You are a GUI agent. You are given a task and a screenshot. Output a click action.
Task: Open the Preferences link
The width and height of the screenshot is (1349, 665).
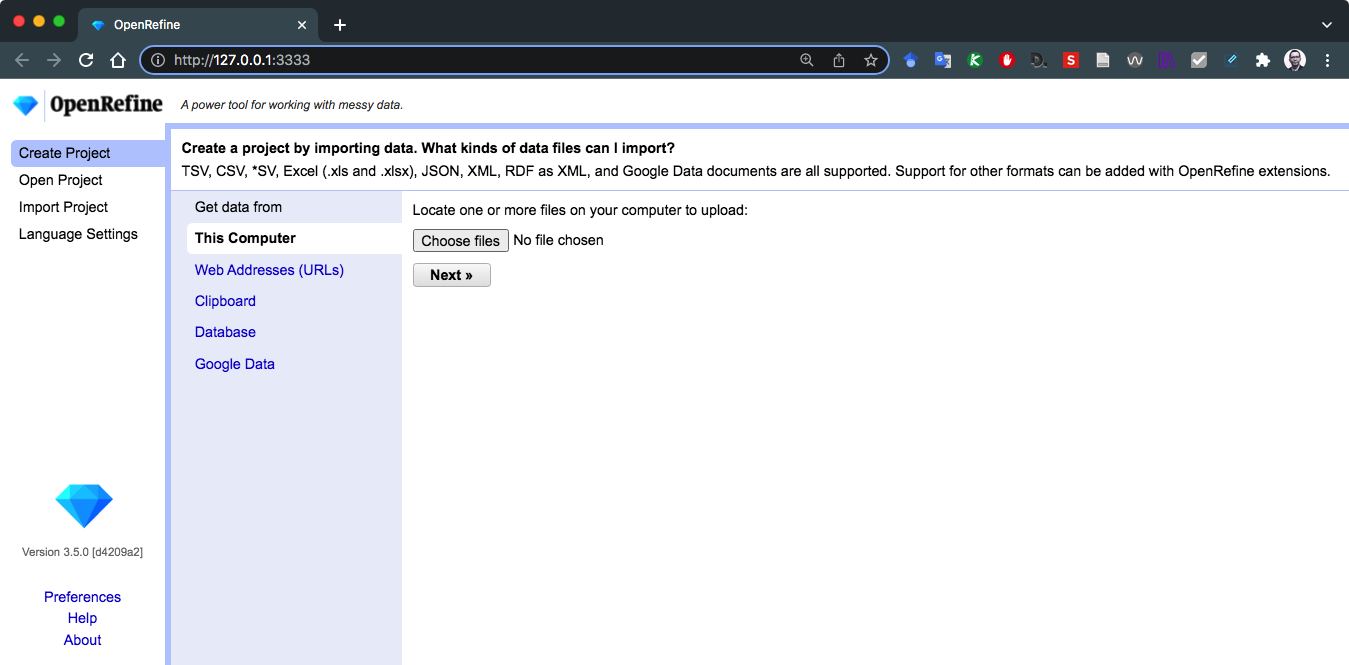click(82, 597)
